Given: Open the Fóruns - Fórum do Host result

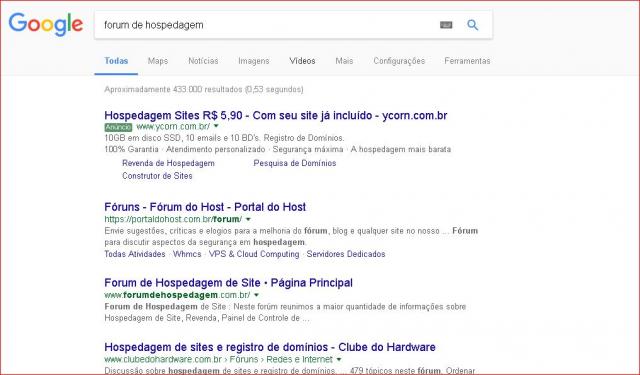Looking at the screenshot, I should 205,207.
